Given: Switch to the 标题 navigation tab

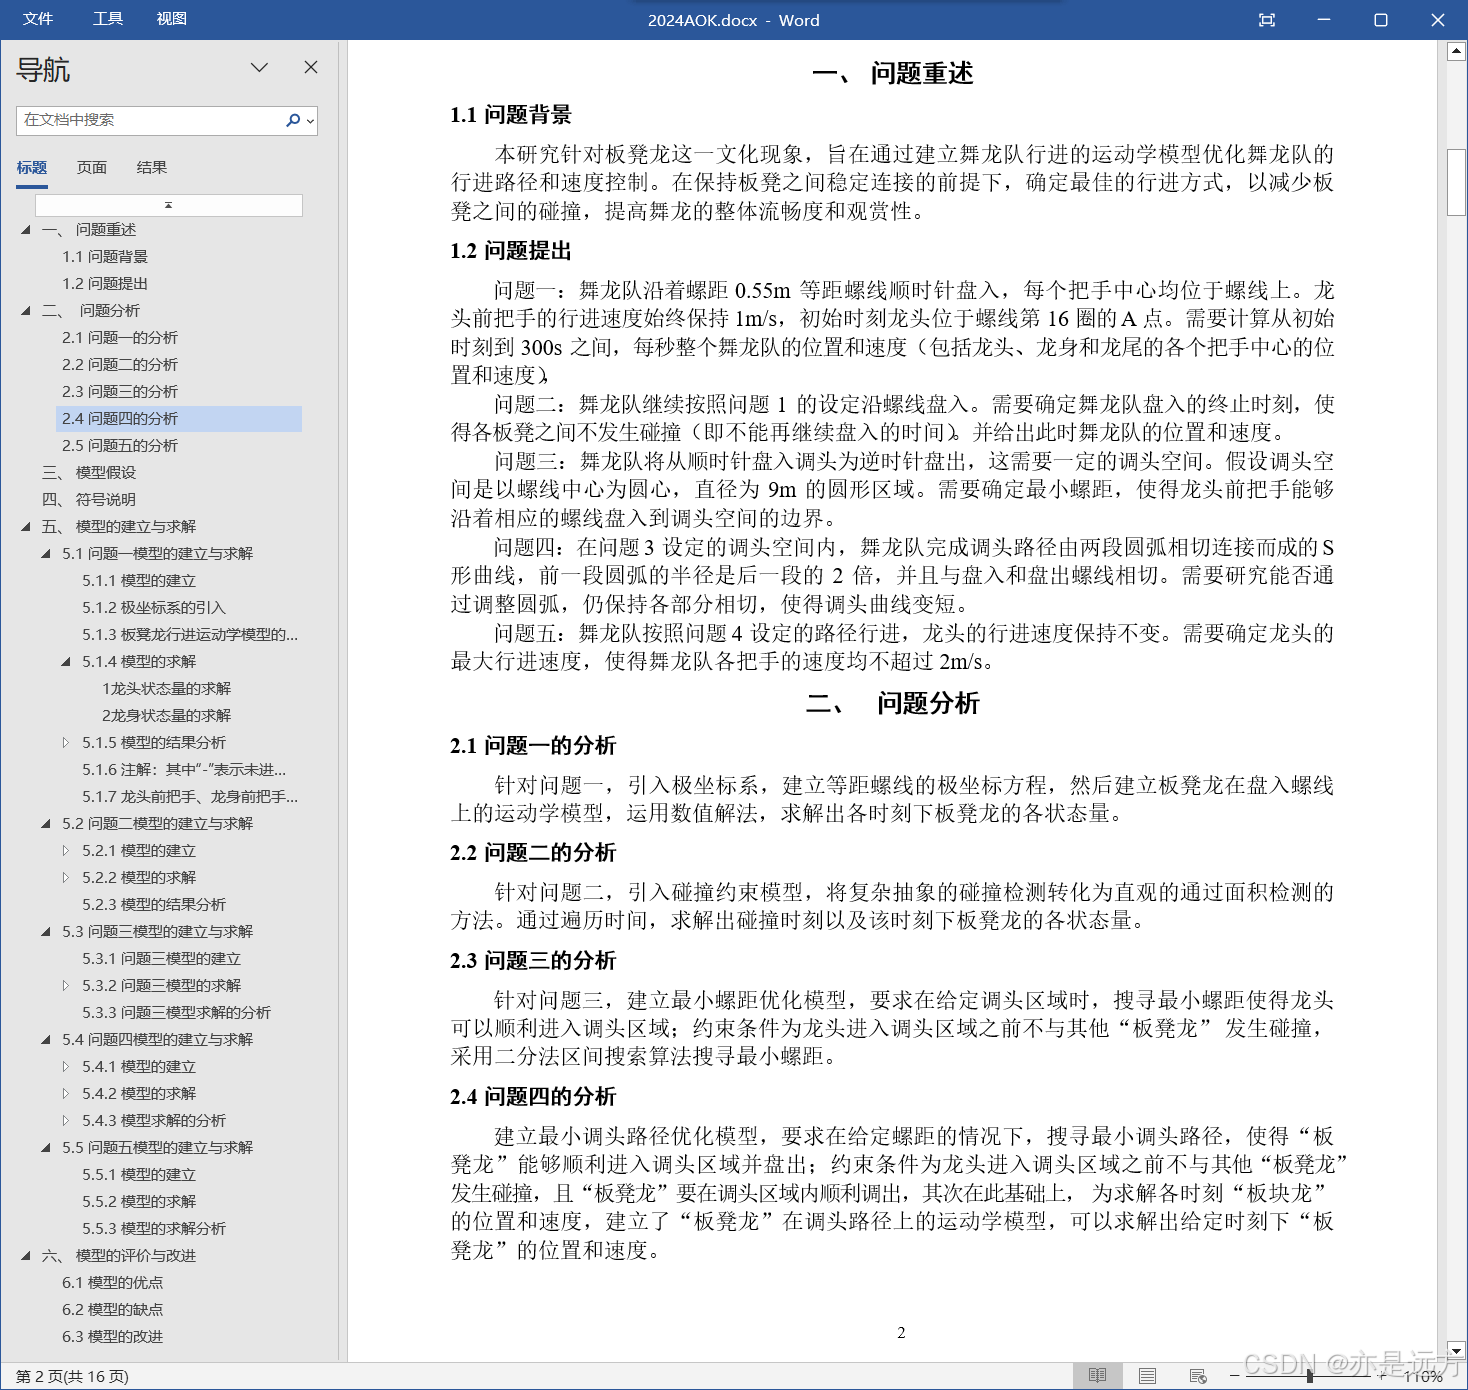Looking at the screenshot, I should [32, 167].
